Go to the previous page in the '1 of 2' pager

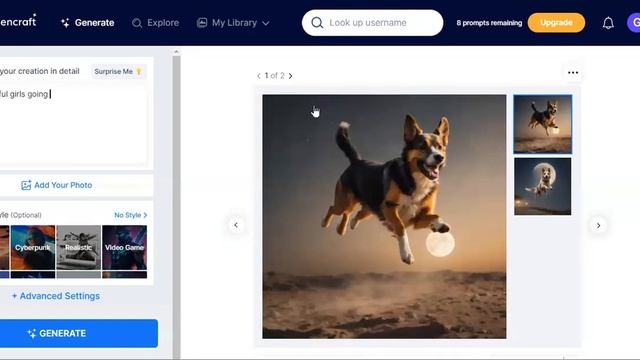point(258,76)
